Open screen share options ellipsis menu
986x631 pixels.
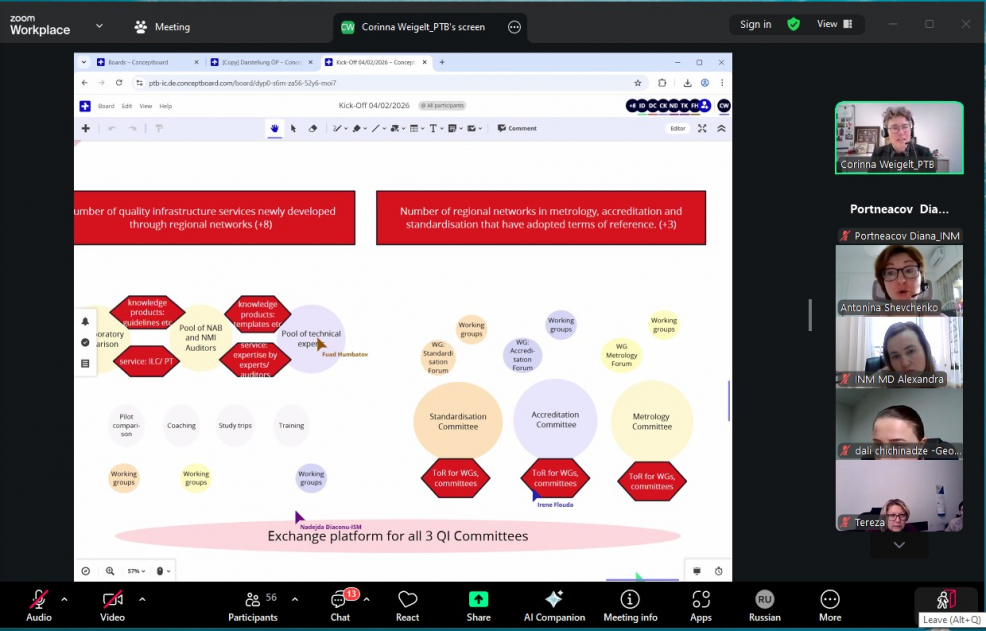514,27
